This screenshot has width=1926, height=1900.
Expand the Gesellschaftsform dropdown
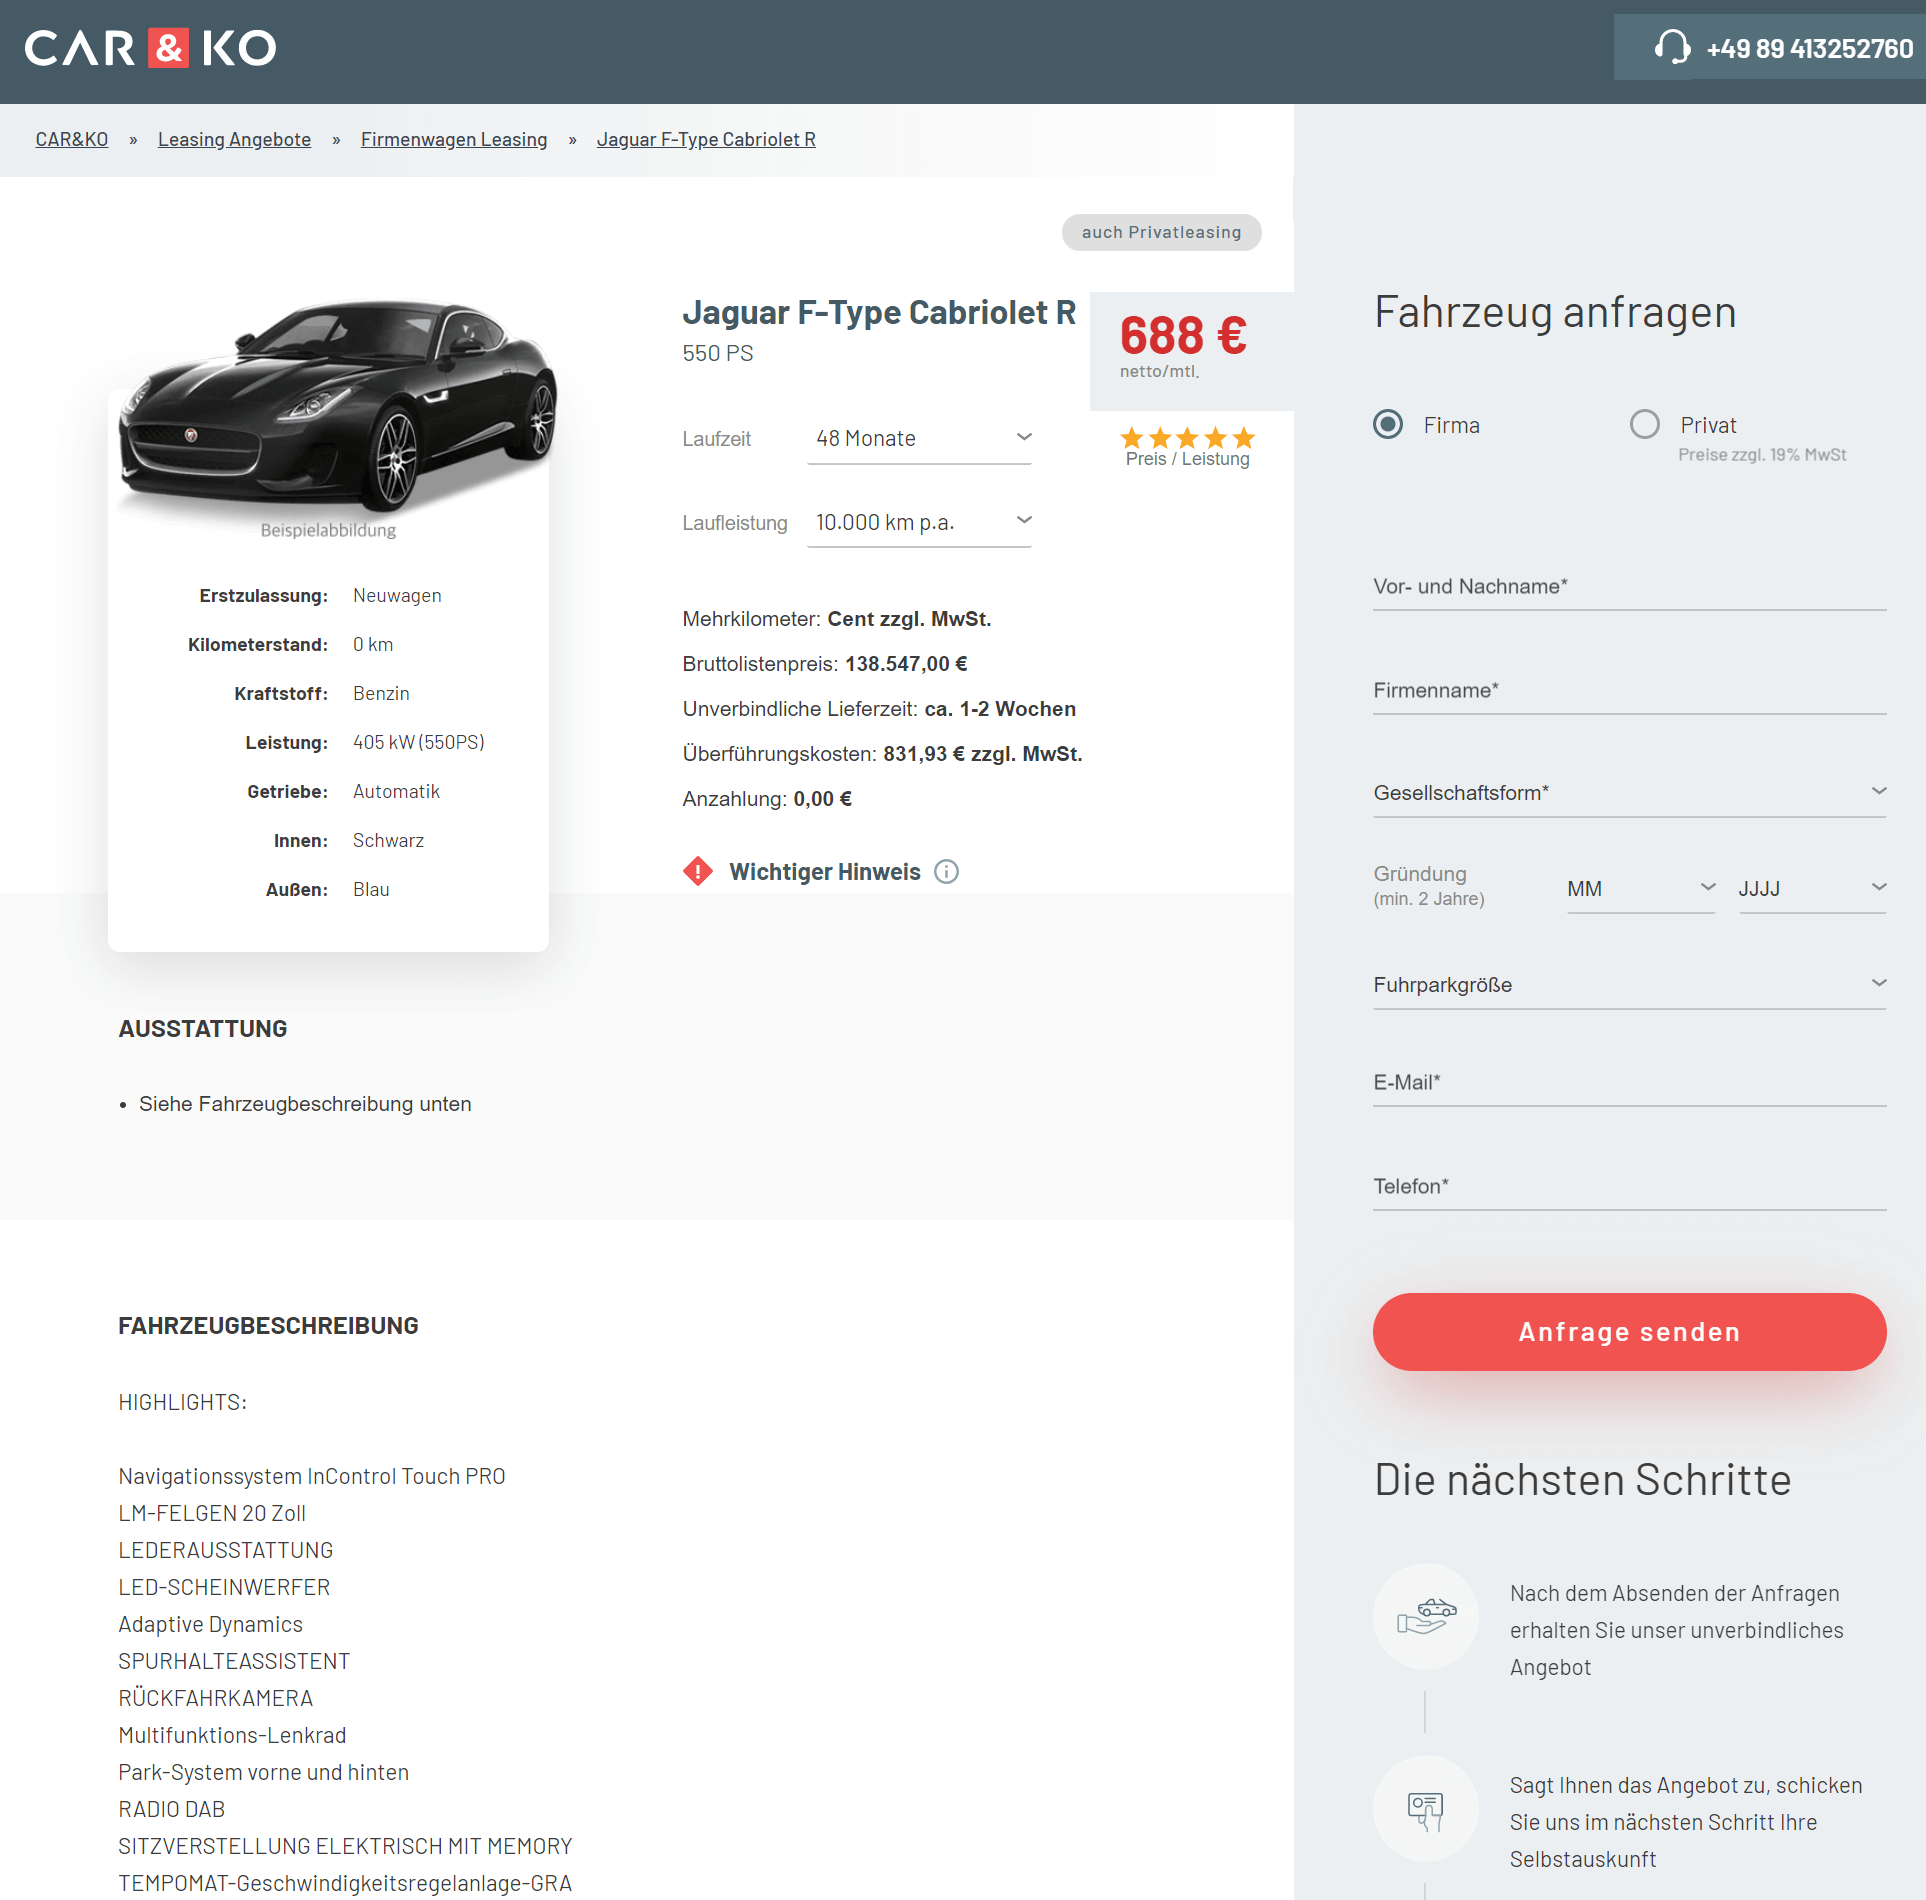[1630, 793]
